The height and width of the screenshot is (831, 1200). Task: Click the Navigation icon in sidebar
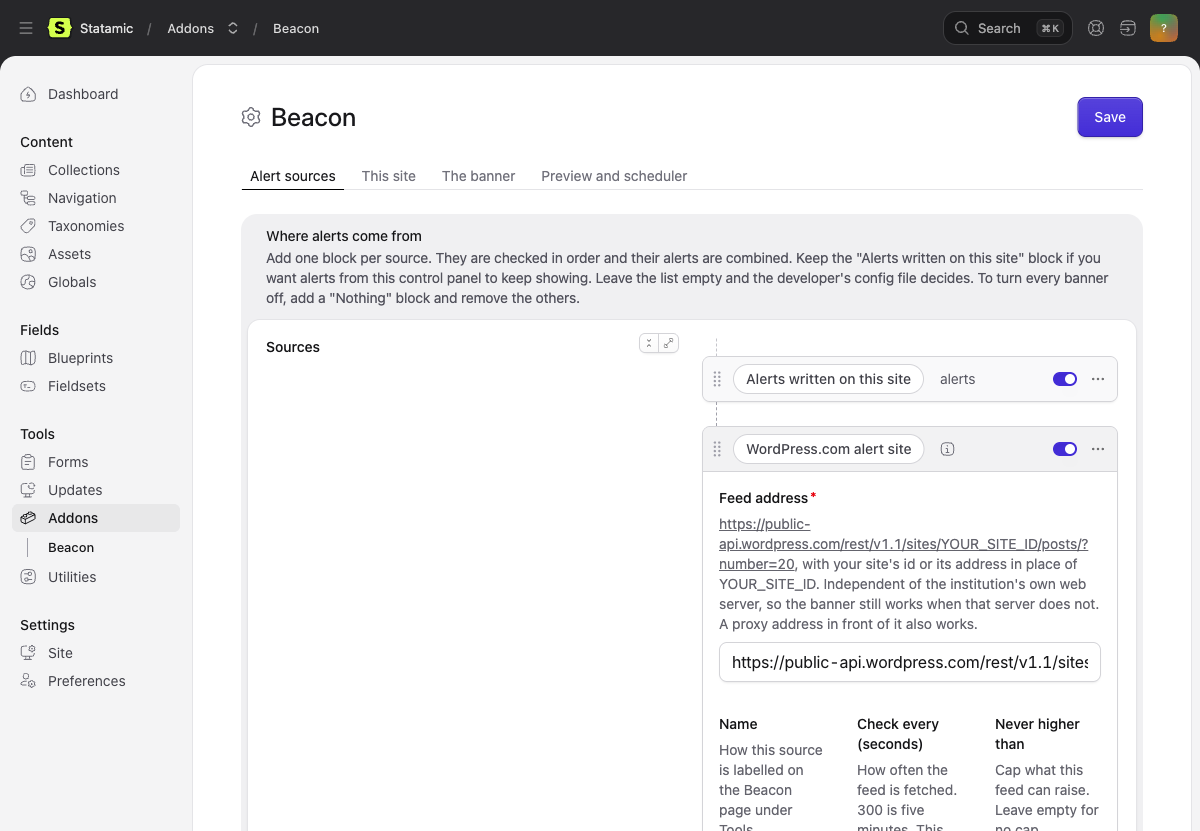pos(29,198)
